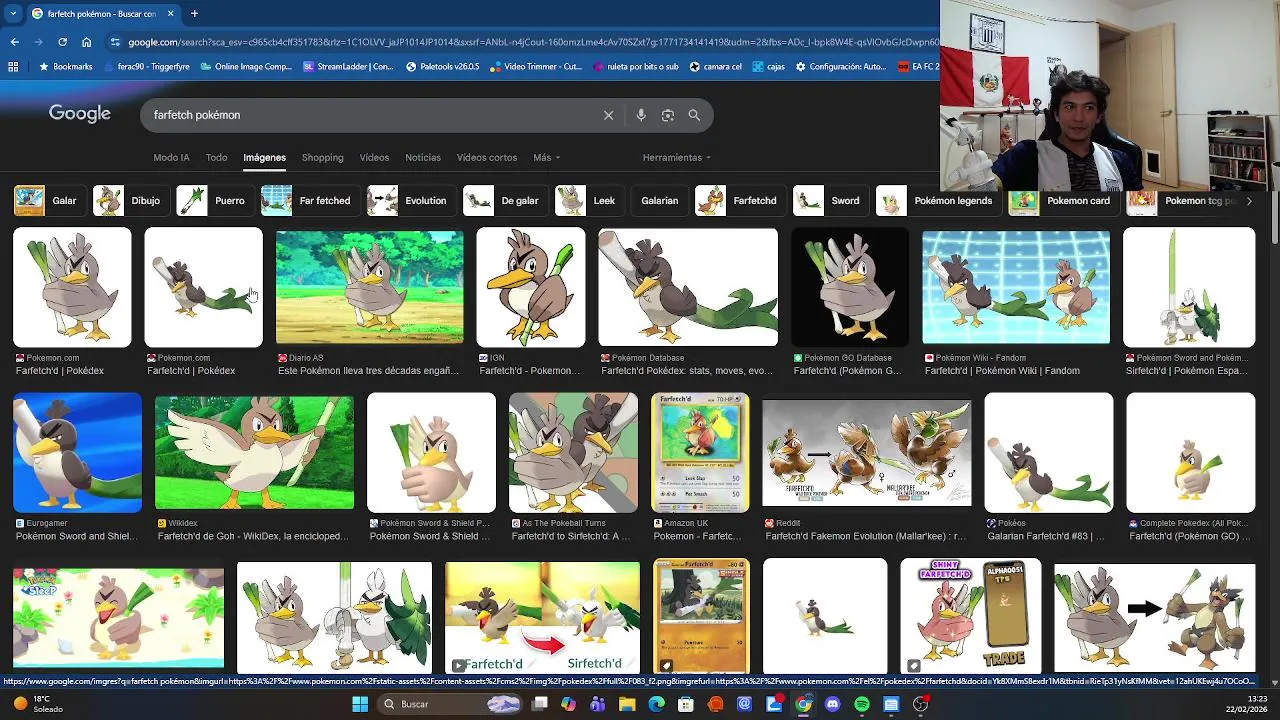The width and height of the screenshot is (1280, 720).
Task: Switch to the Modo IA tab
Action: pyautogui.click(x=171, y=157)
